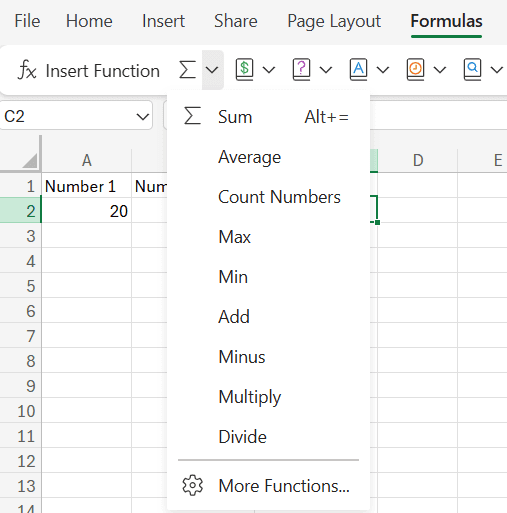
Task: Switch to the Home tab
Action: coord(89,21)
